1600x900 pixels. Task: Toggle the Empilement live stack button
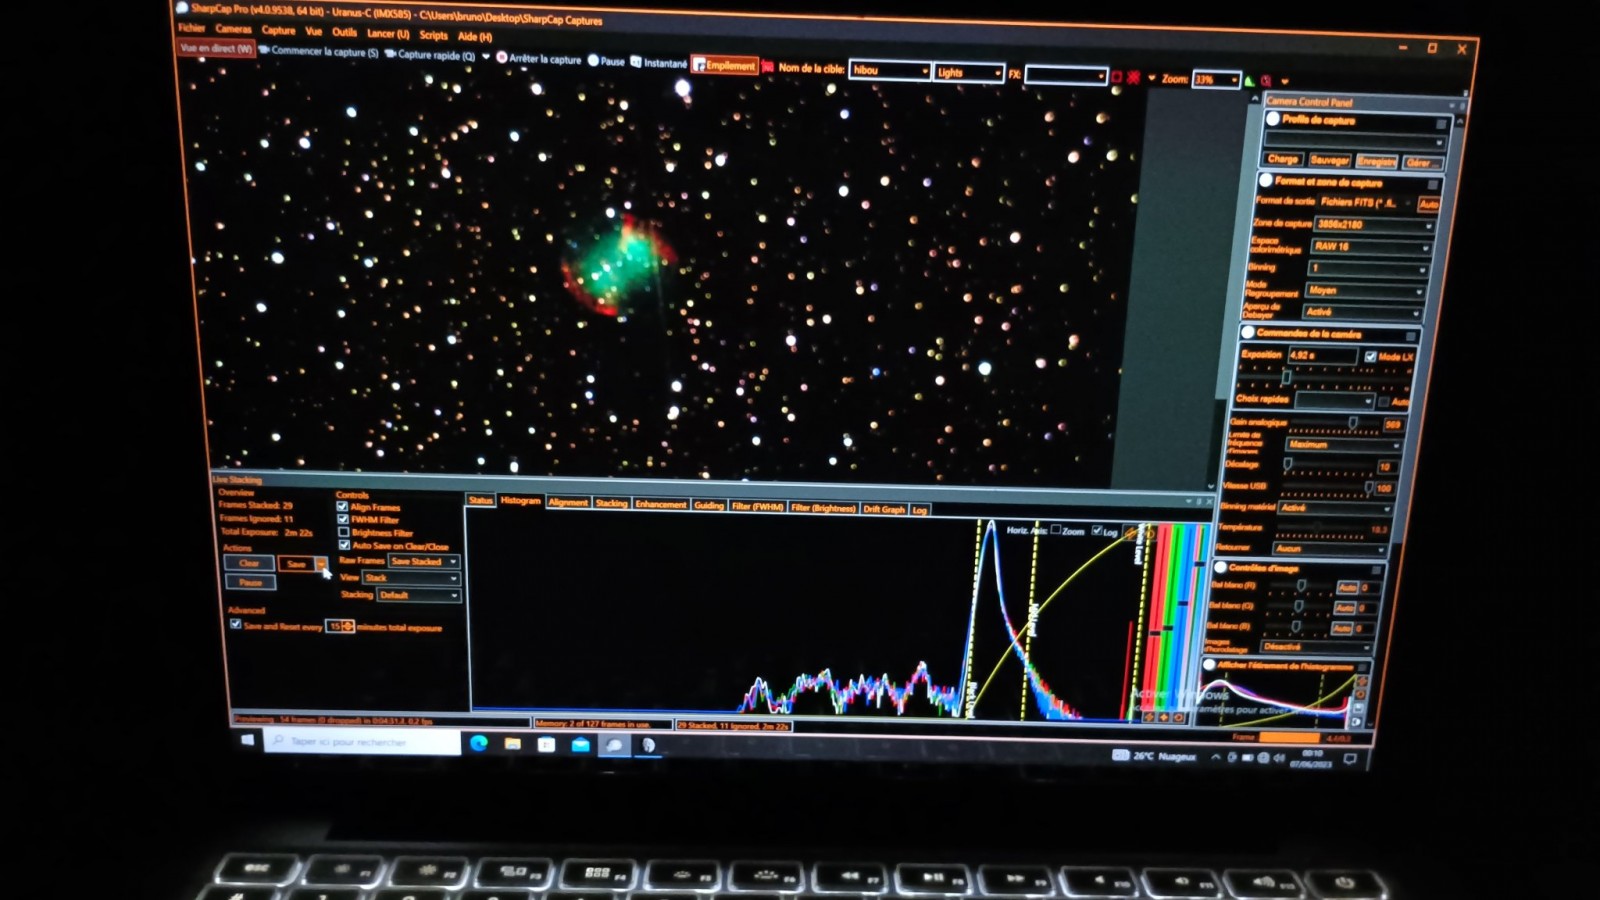coord(724,65)
